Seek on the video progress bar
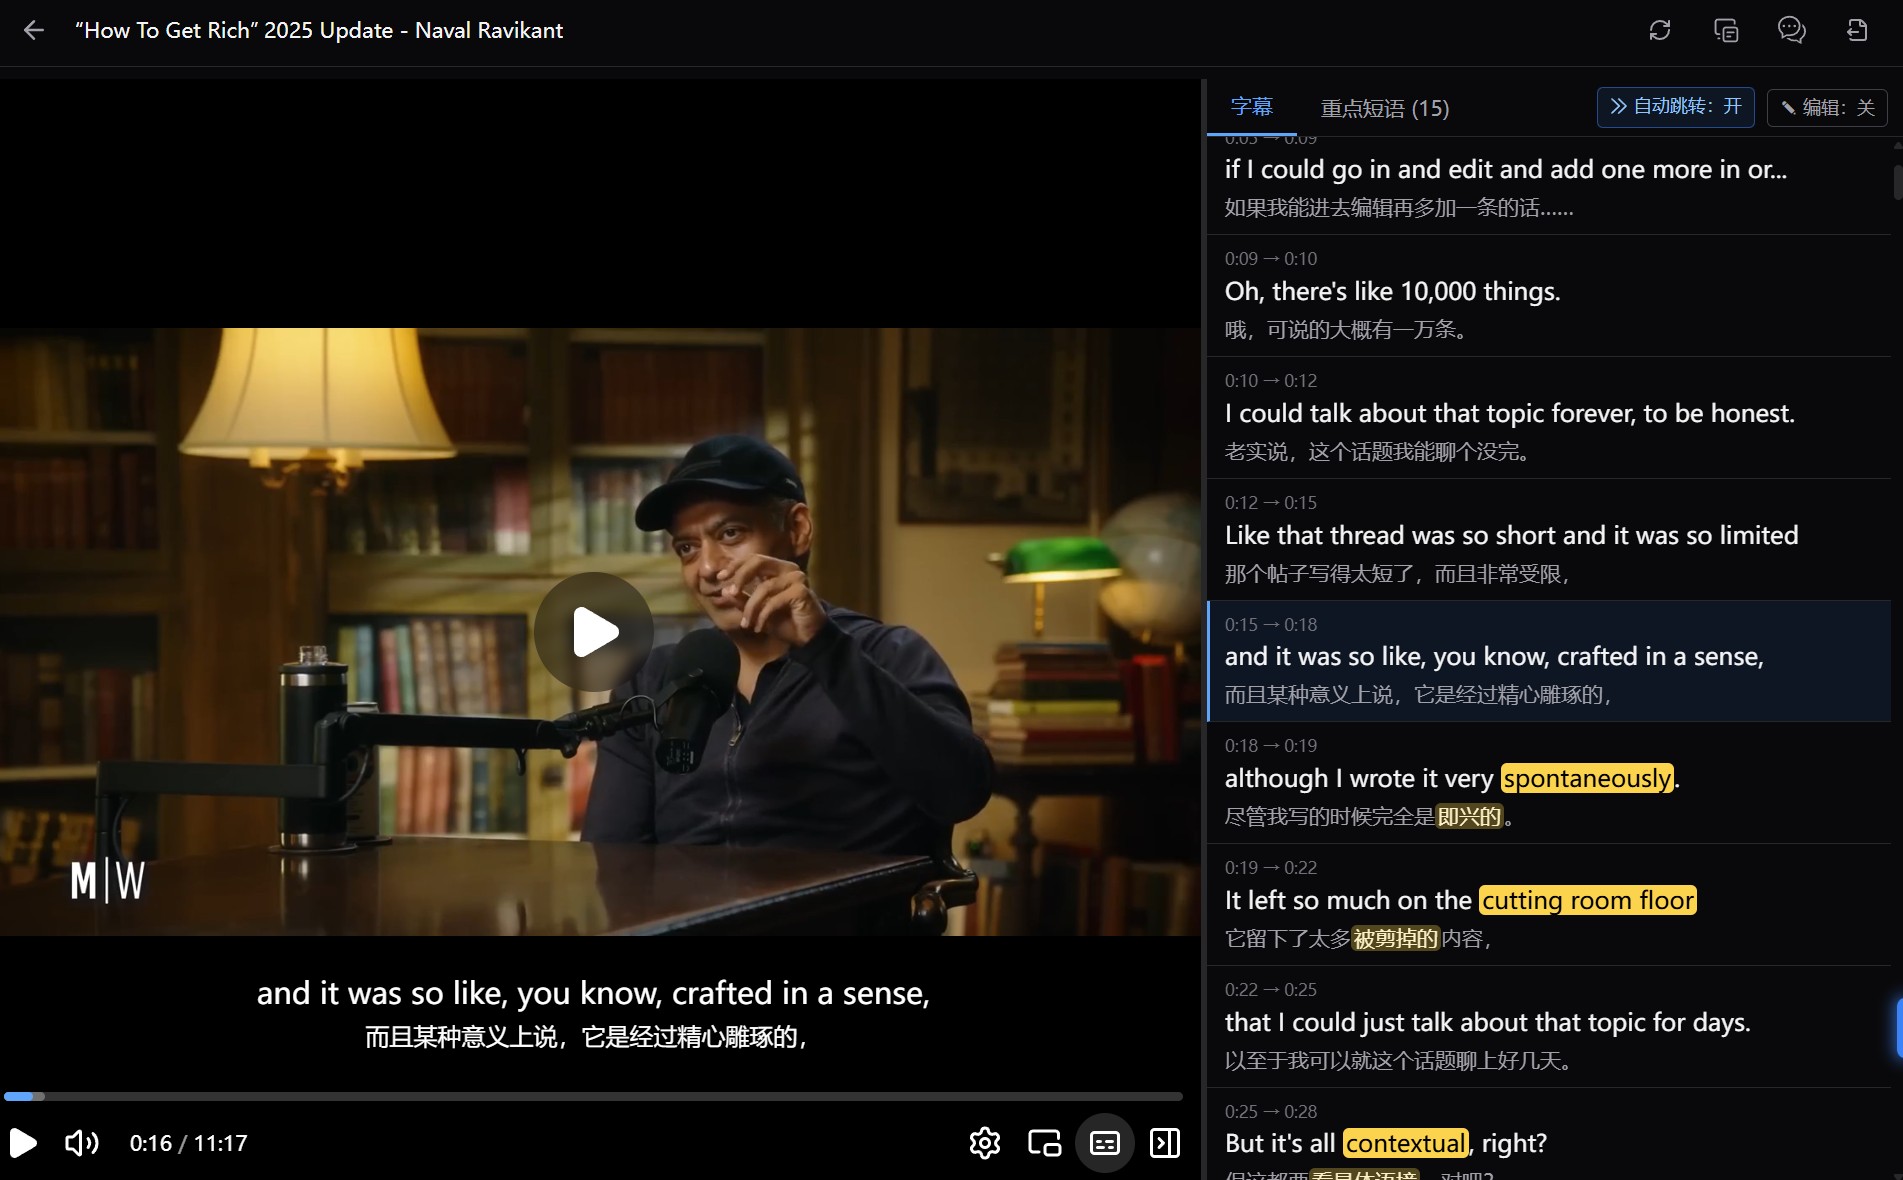The height and width of the screenshot is (1180, 1903). coord(593,1097)
